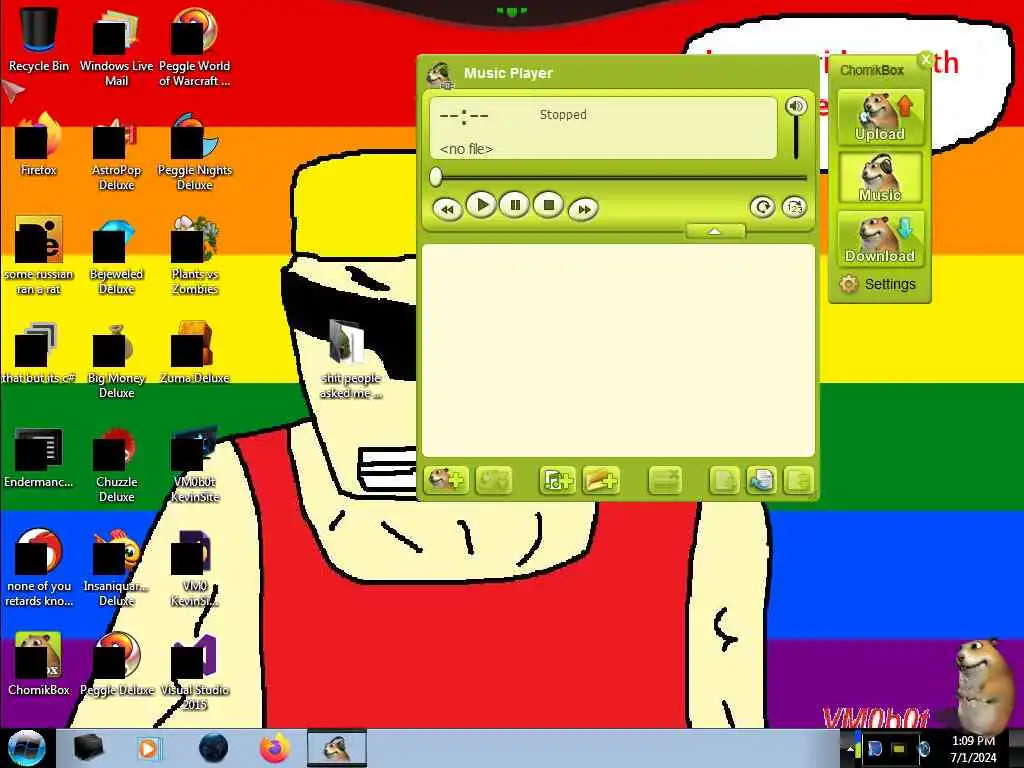Screen dimensions: 1024x768
Task: Play the track in Music Player
Action: point(481,206)
